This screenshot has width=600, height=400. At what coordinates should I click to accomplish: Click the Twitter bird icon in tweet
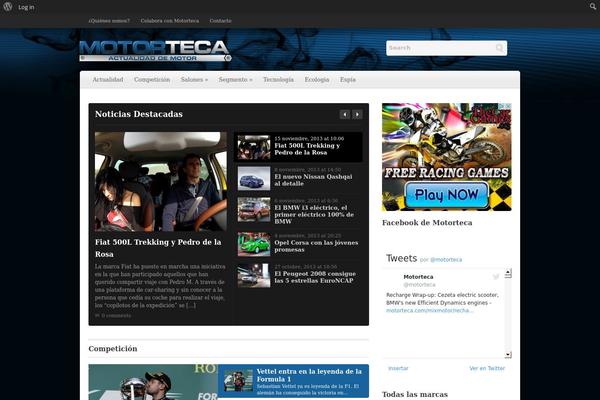pyautogui.click(x=496, y=277)
